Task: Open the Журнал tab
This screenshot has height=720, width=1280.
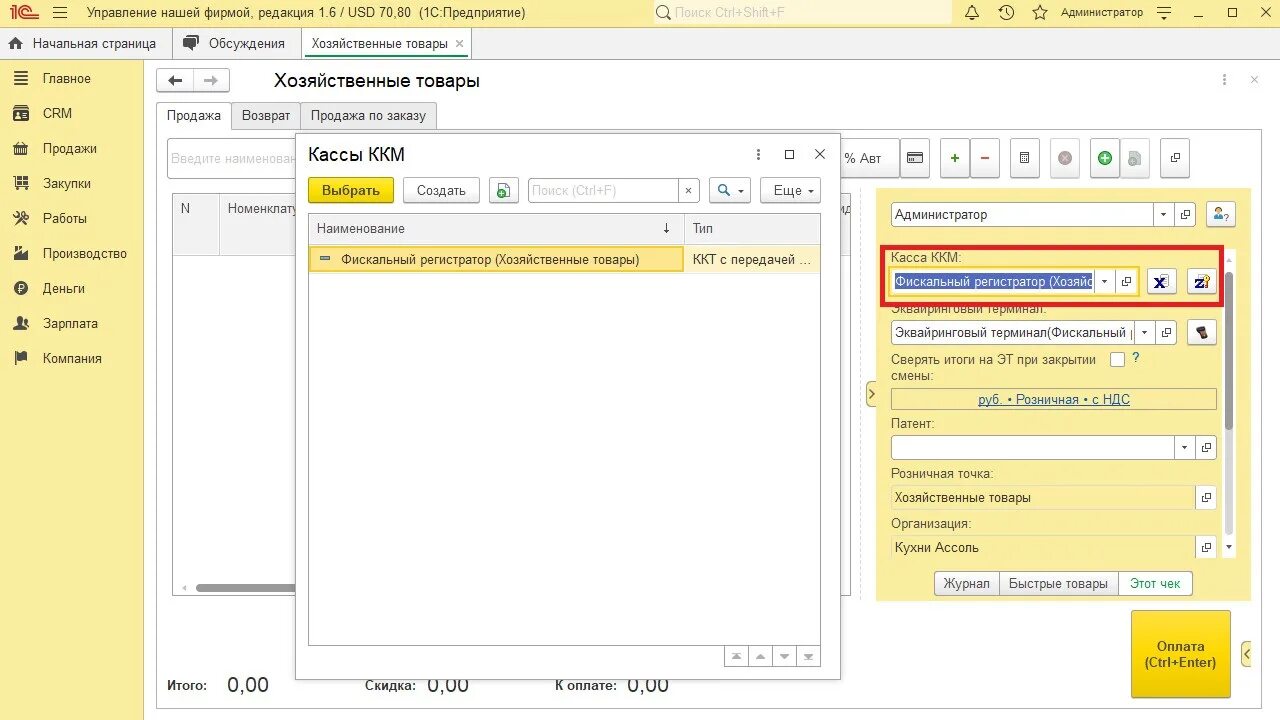Action: pyautogui.click(x=967, y=583)
